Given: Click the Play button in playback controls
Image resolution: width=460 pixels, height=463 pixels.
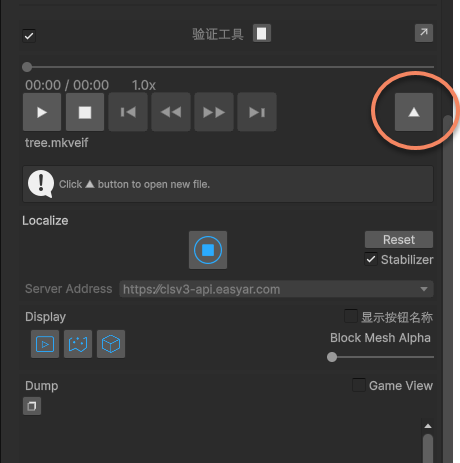Looking at the screenshot, I should click(x=42, y=112).
